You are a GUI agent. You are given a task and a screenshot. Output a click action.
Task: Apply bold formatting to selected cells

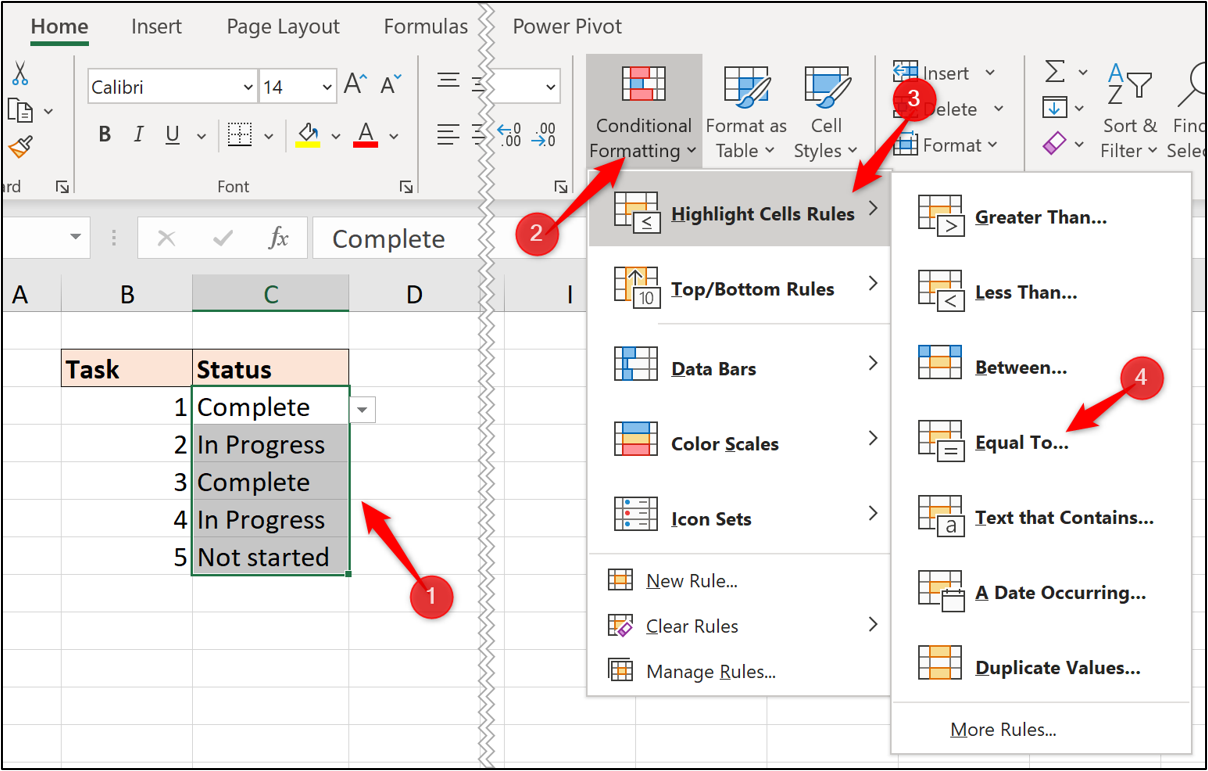pos(104,134)
